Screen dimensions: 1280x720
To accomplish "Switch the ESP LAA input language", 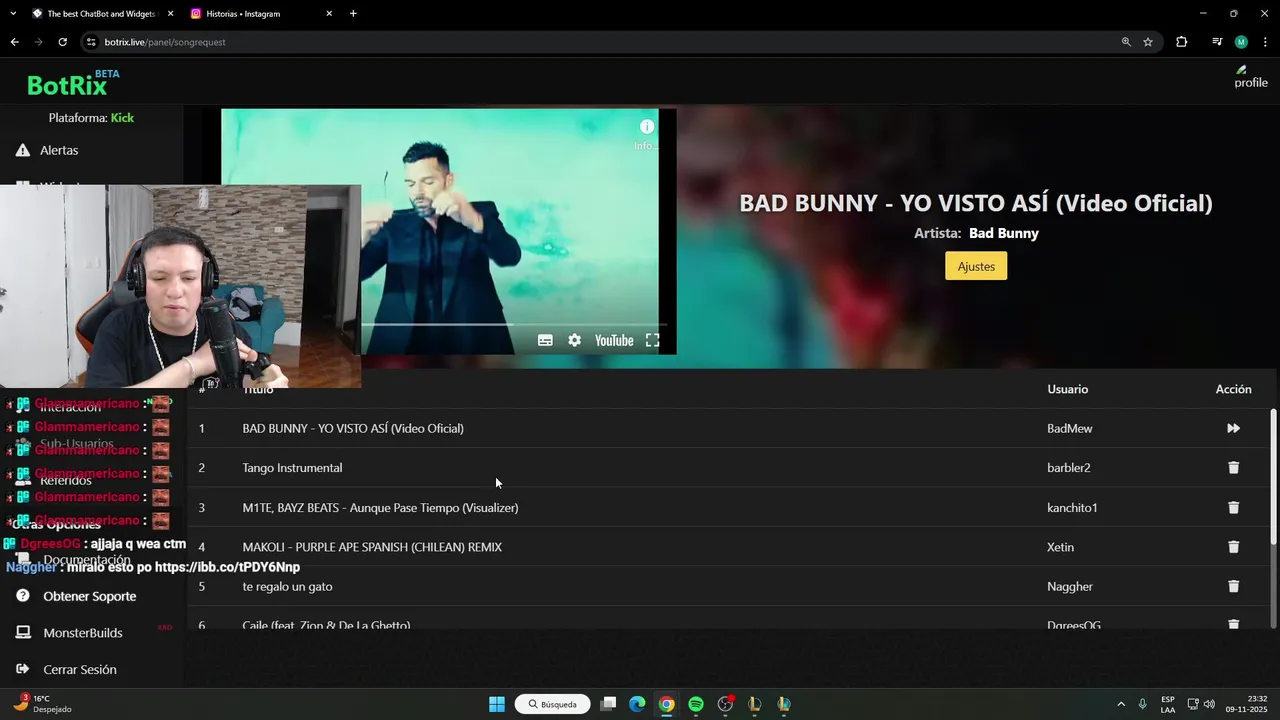I will 1168,704.
